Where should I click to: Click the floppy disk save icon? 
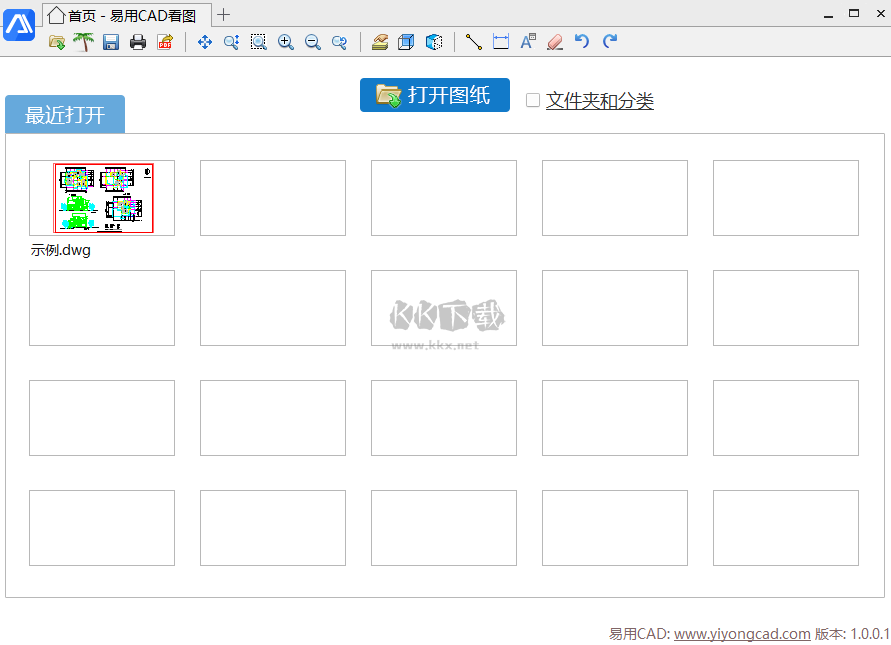pyautogui.click(x=111, y=42)
